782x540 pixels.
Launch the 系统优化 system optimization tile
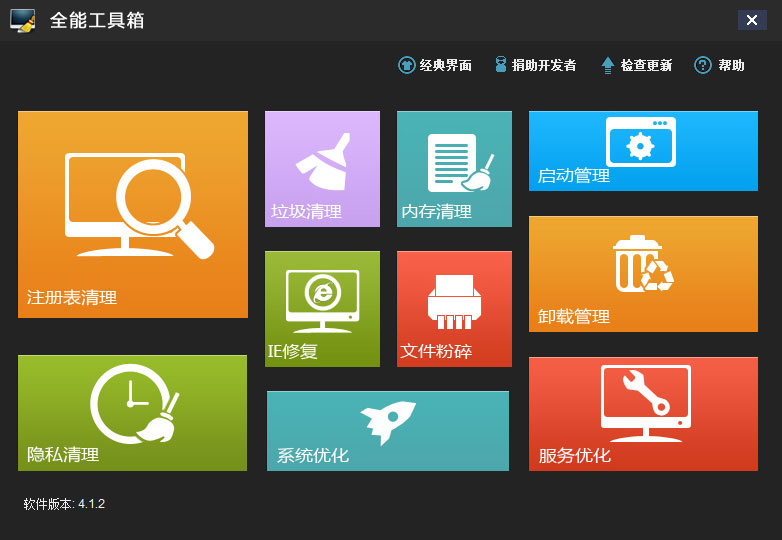click(x=388, y=431)
